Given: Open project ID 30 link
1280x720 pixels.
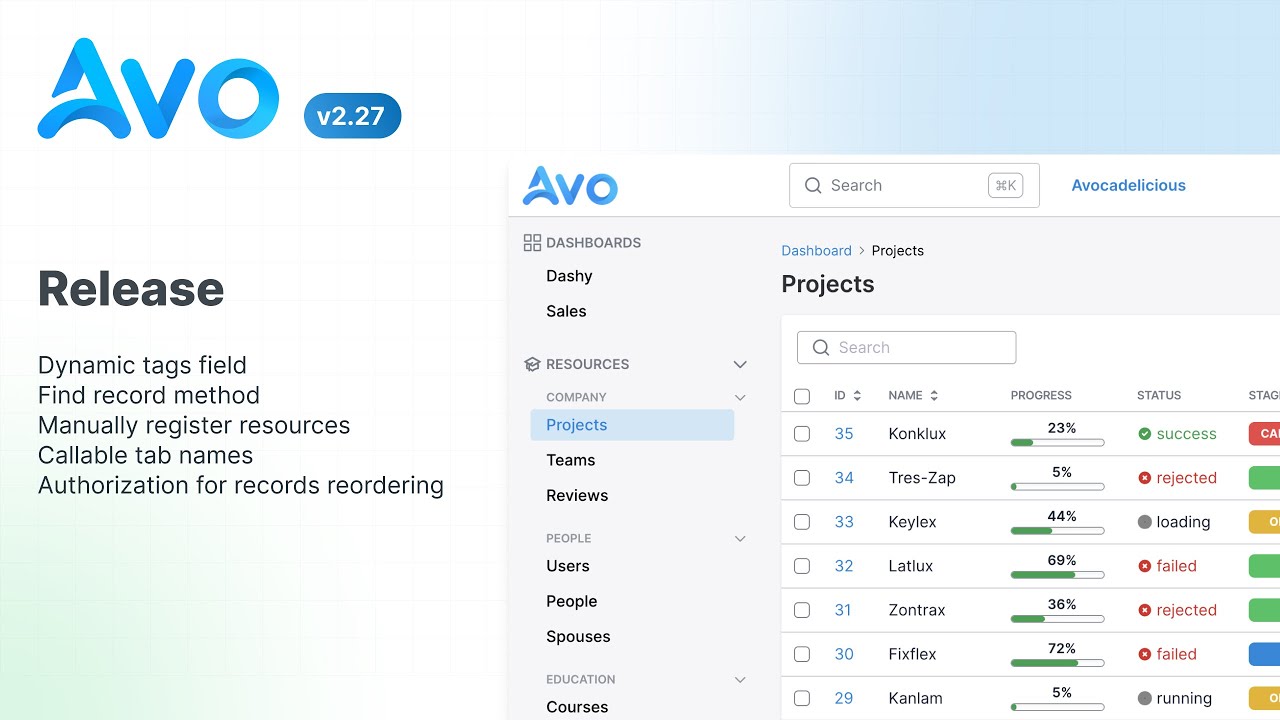Looking at the screenshot, I should [x=844, y=654].
